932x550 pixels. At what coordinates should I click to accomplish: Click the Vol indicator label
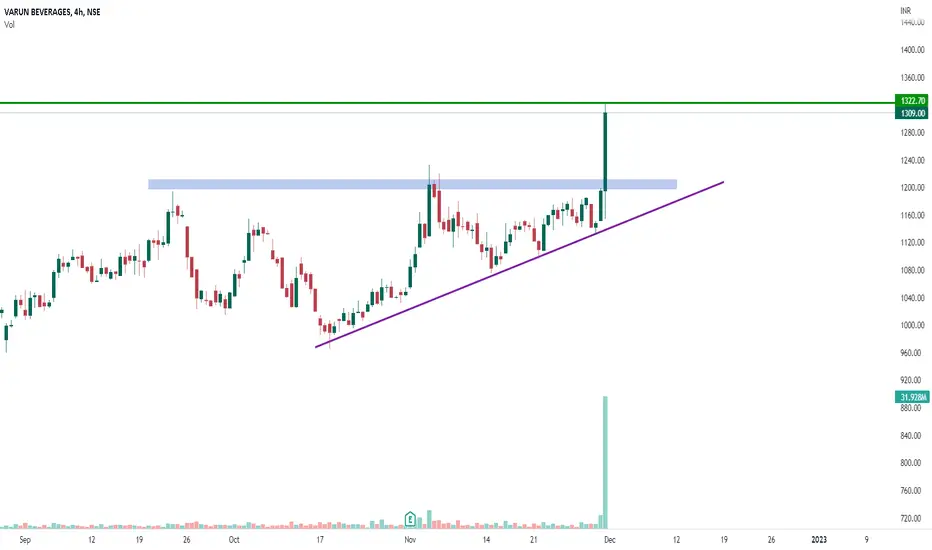(9, 24)
